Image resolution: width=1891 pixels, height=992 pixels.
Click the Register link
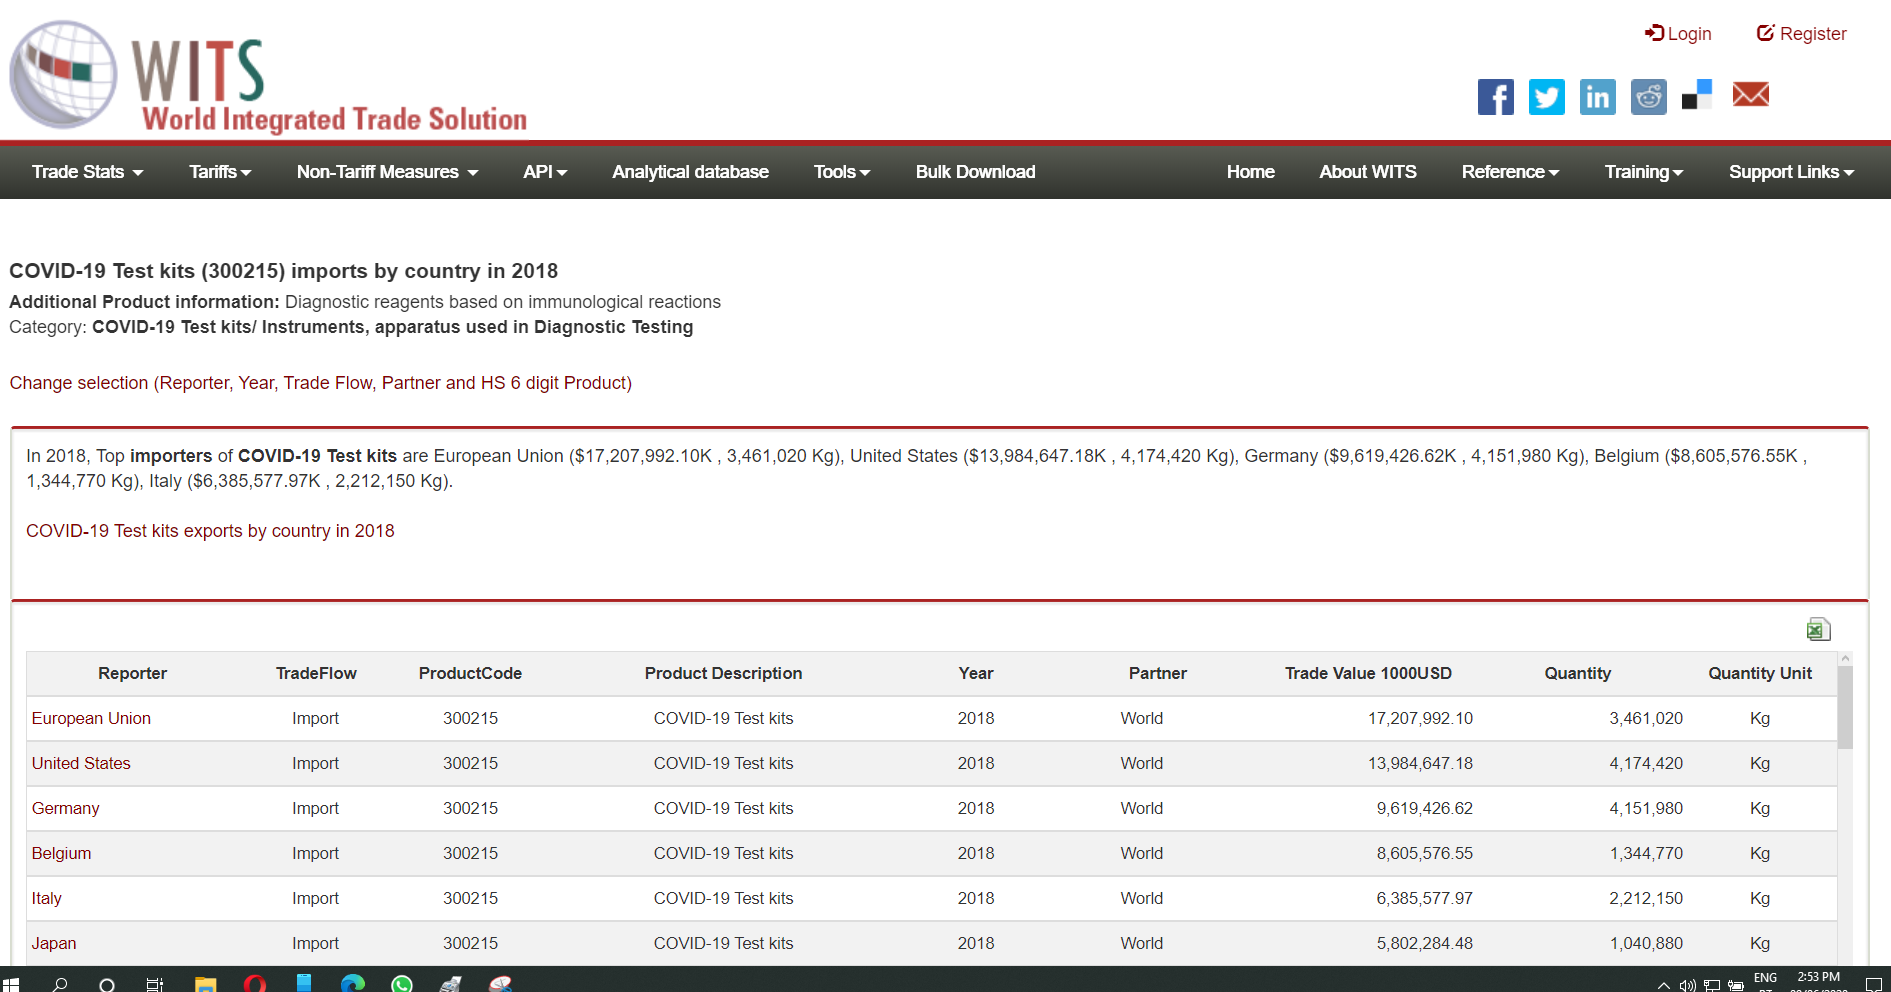(1802, 34)
